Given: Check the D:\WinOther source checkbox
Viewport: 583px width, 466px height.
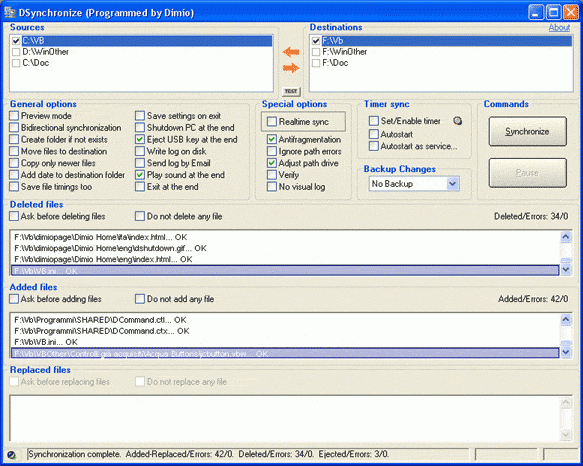Looking at the screenshot, I should tap(16, 52).
